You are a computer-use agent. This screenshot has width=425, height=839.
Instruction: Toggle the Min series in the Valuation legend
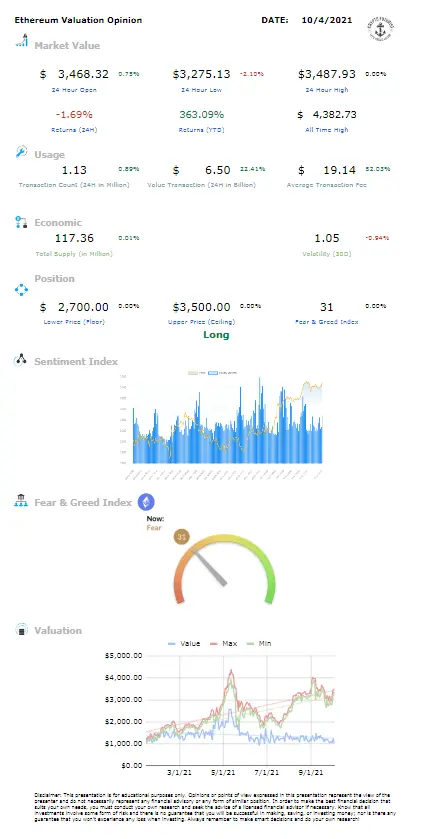tap(259, 643)
